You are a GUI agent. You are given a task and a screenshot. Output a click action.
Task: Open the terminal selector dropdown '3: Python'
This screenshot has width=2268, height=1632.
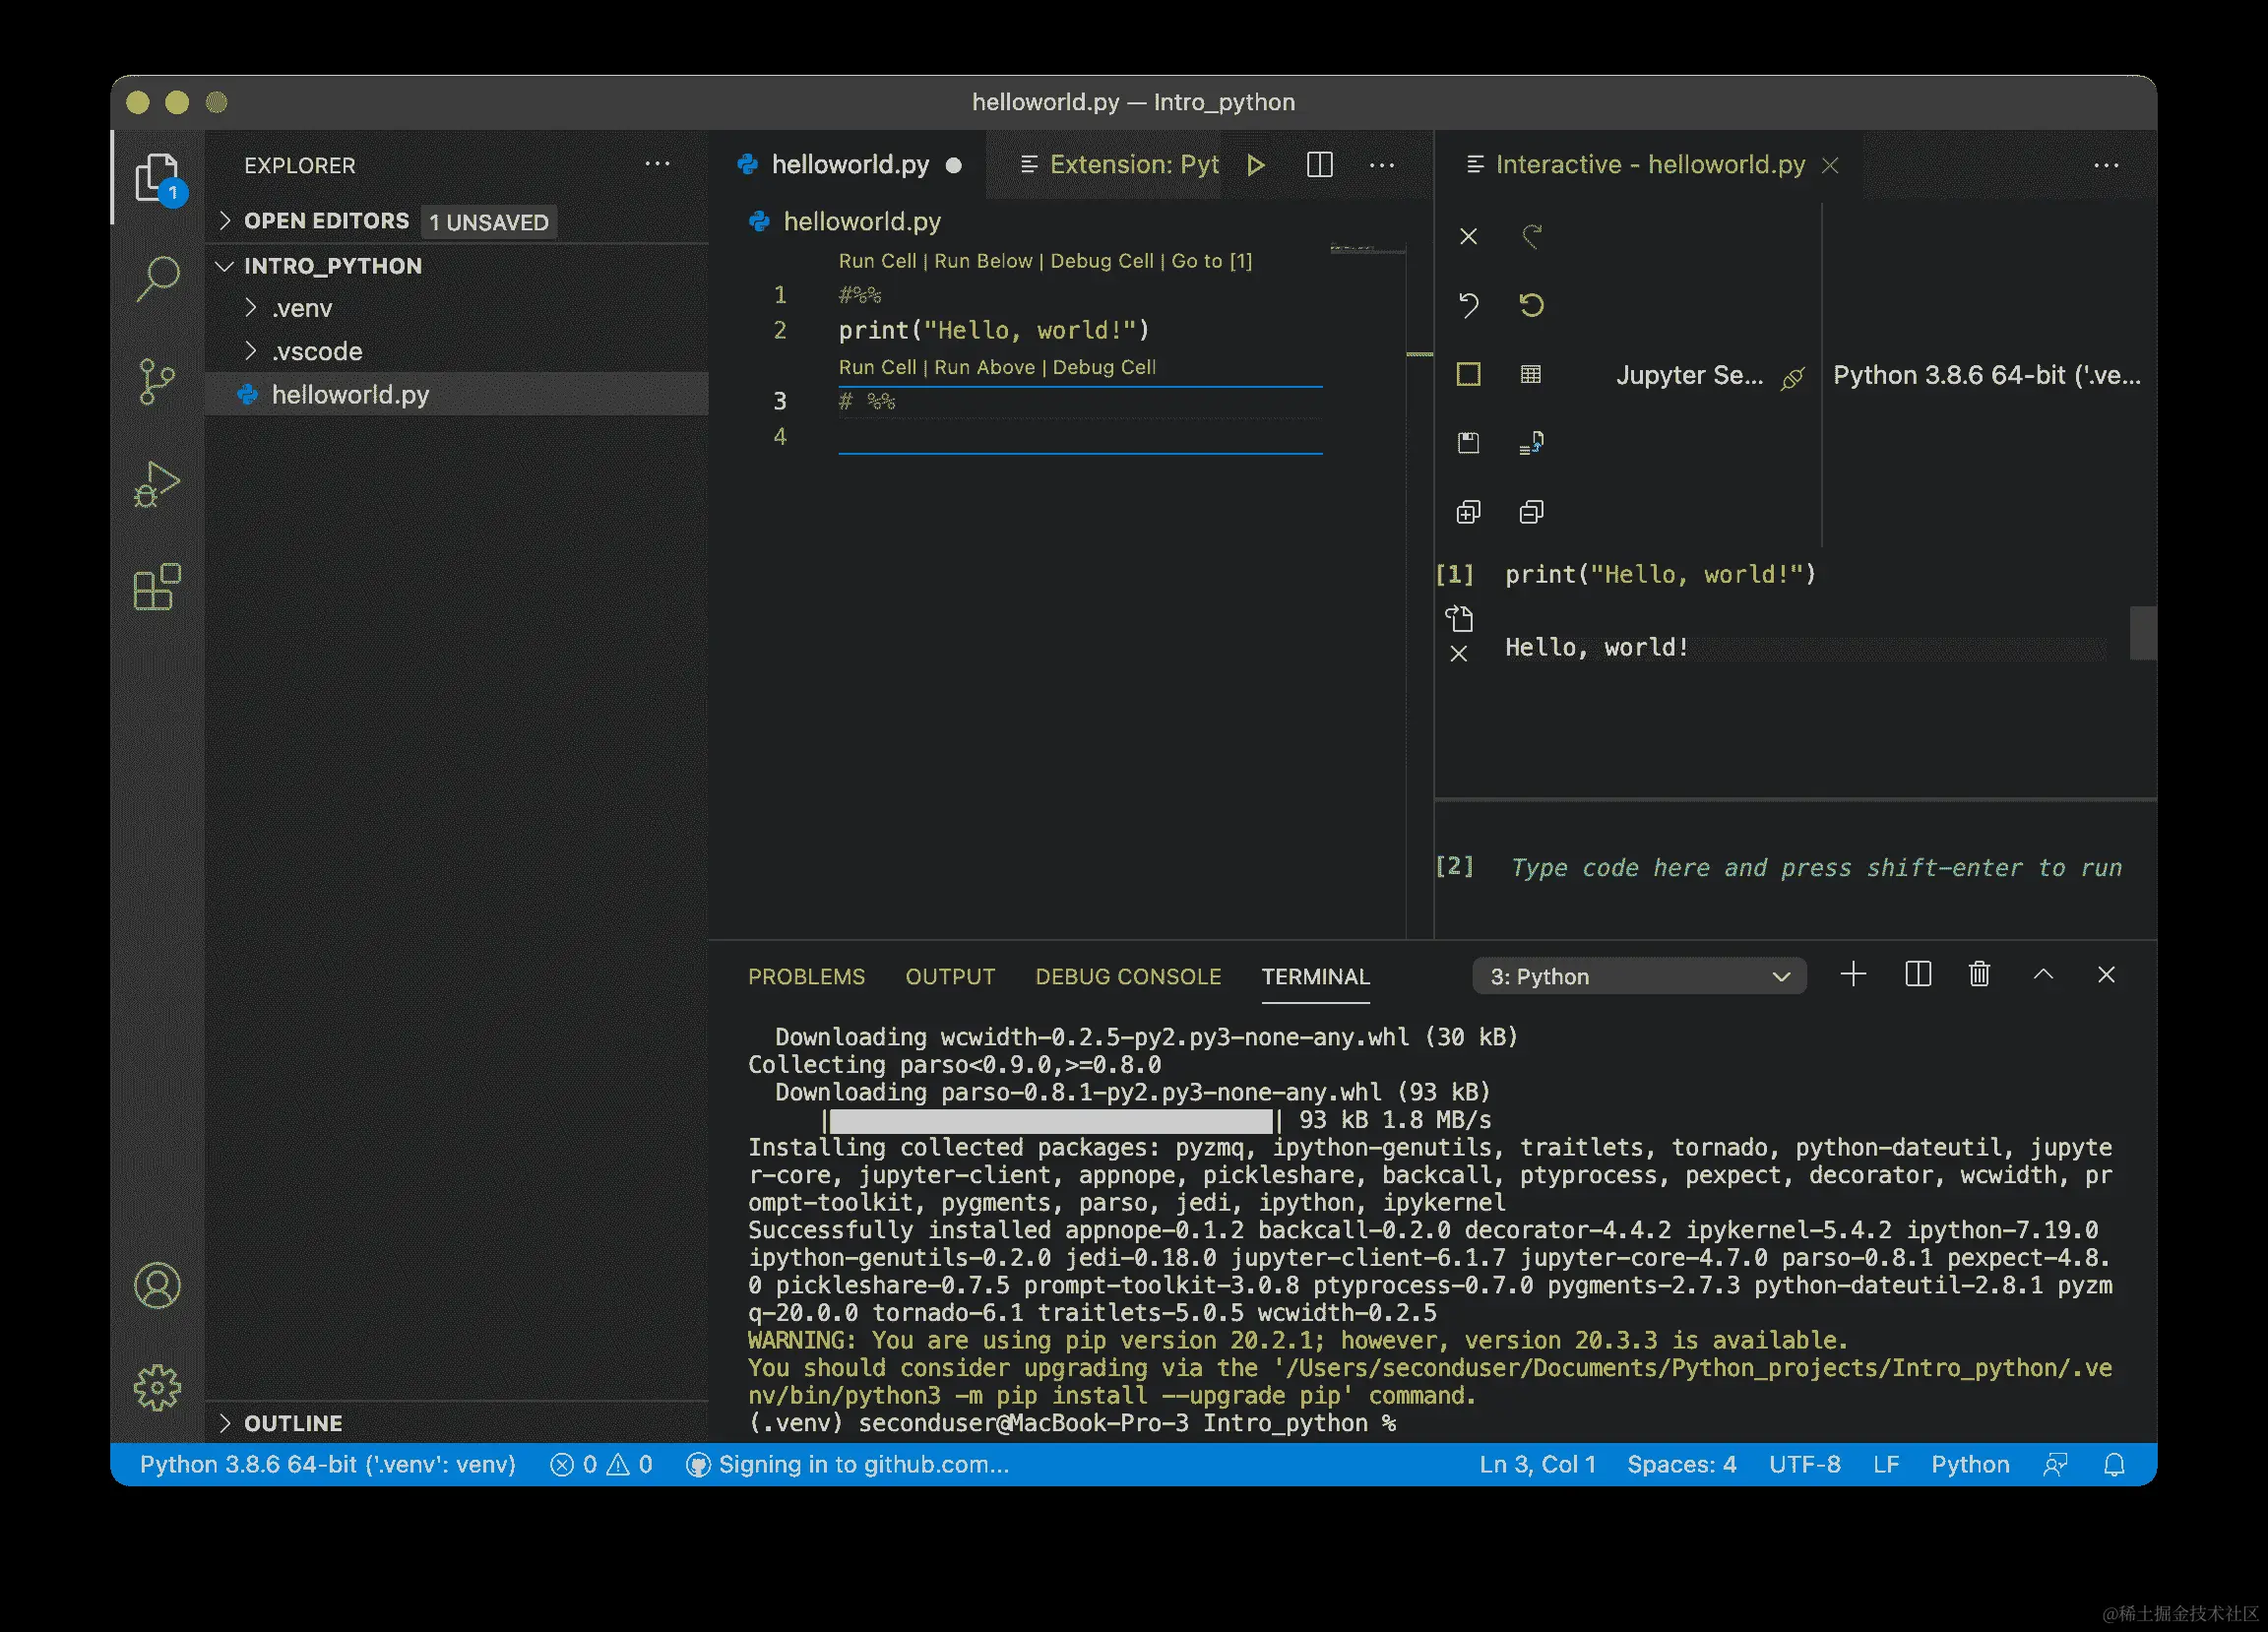coord(1638,976)
